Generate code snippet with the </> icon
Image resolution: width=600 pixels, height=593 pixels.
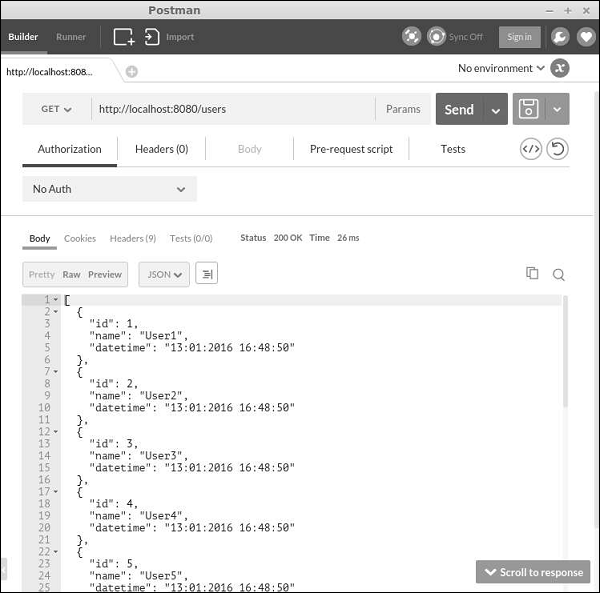tap(531, 149)
